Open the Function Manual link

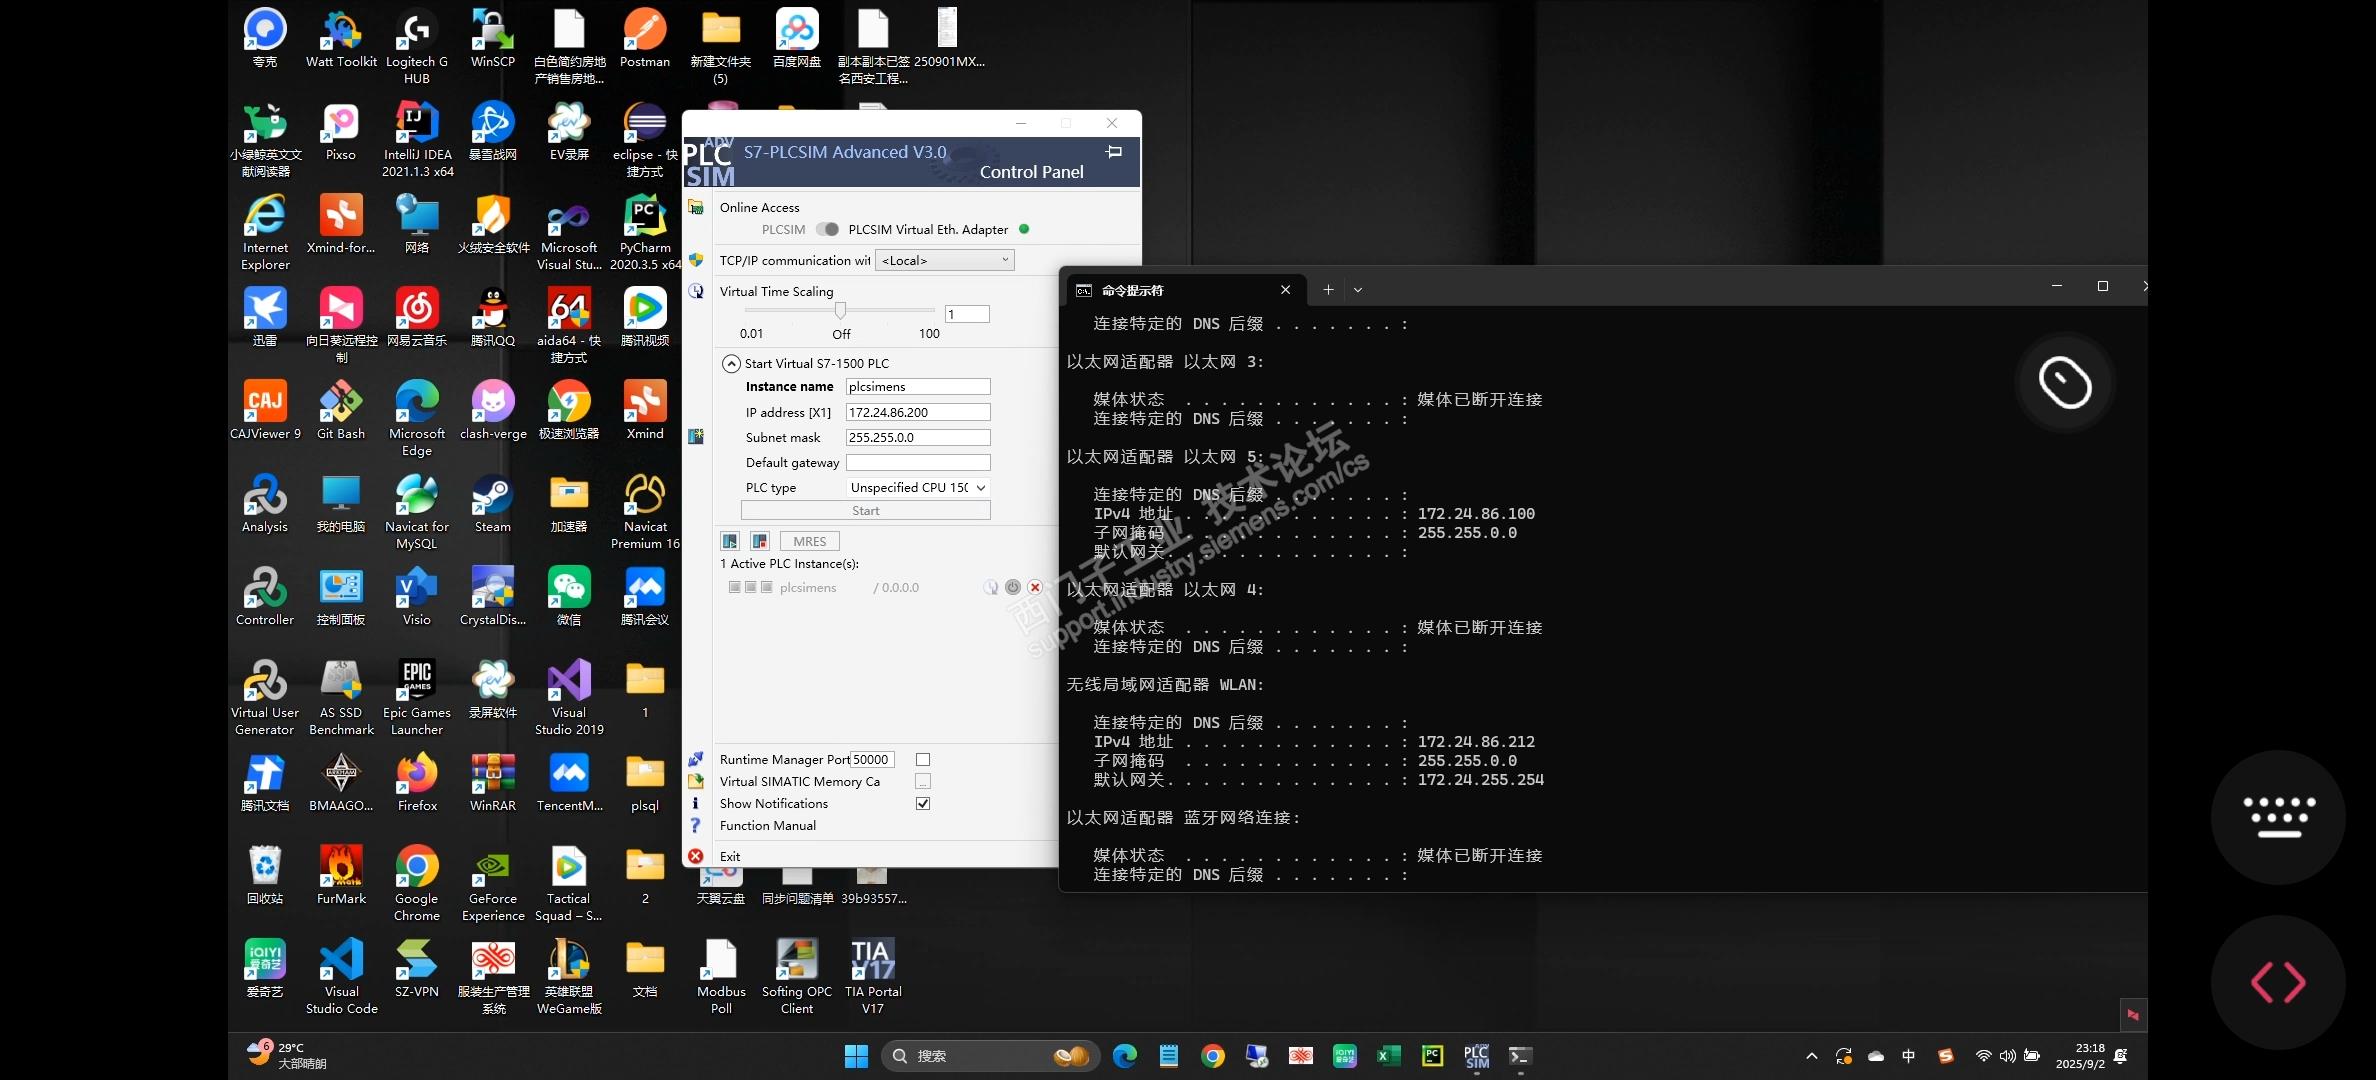pyautogui.click(x=767, y=825)
